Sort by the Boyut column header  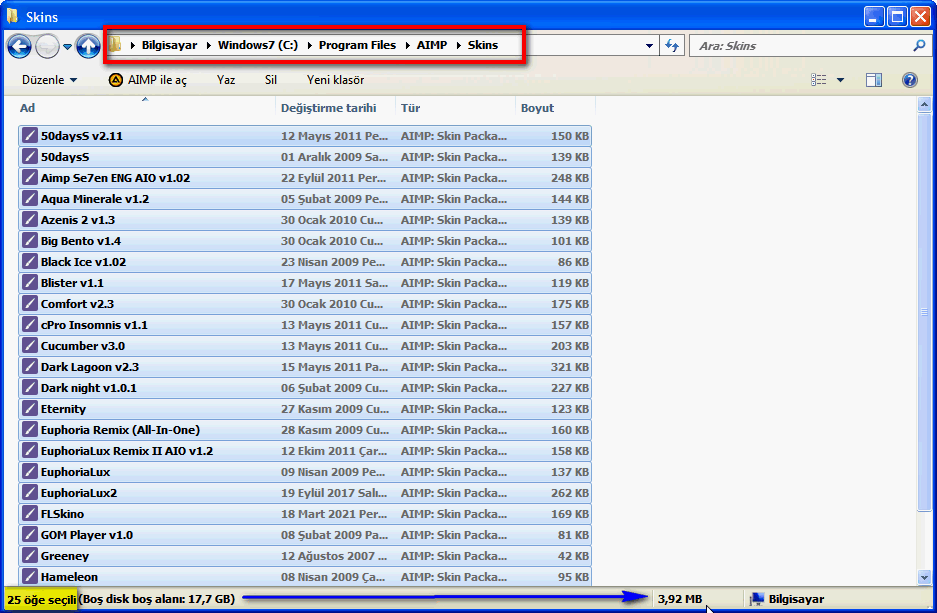(x=555, y=108)
